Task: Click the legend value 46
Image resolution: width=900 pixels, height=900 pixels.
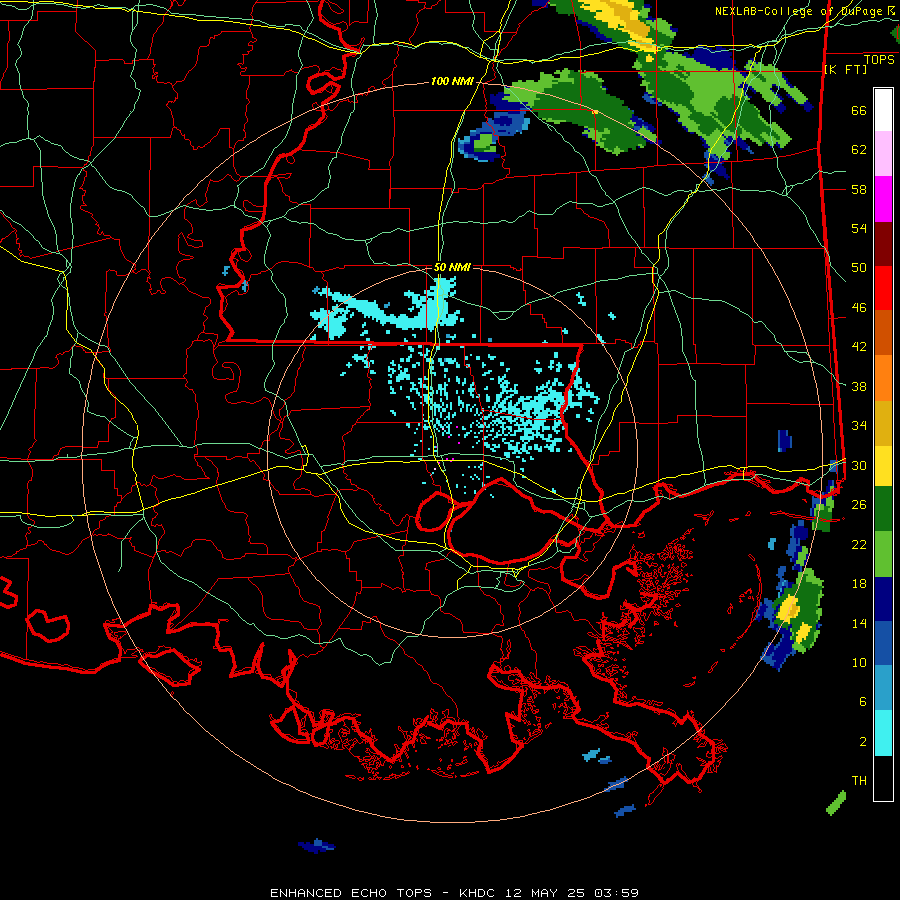Action: tap(859, 307)
